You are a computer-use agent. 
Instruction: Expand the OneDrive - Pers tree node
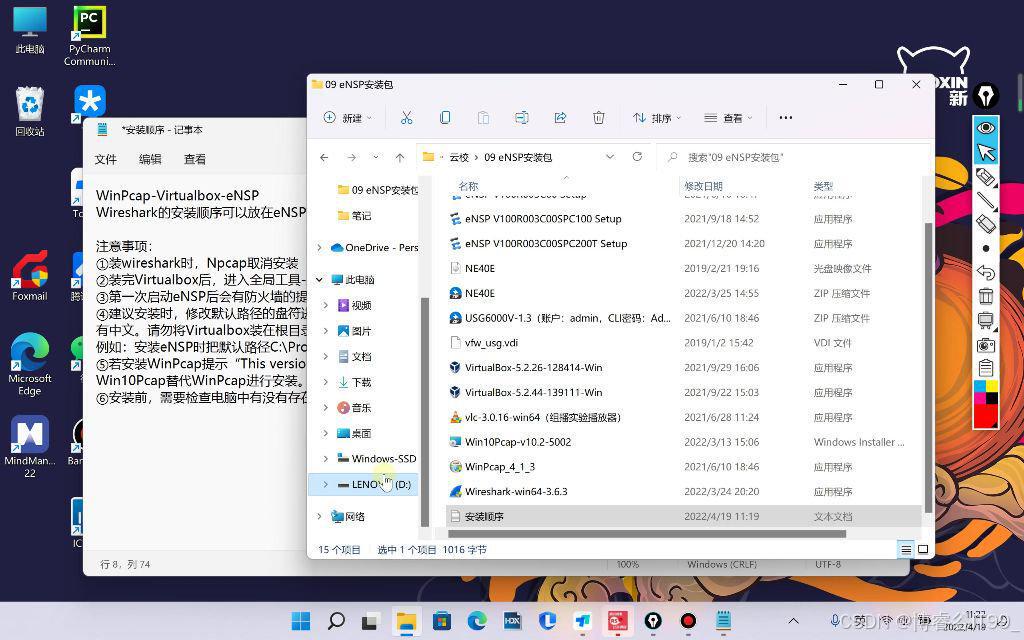(x=319, y=248)
